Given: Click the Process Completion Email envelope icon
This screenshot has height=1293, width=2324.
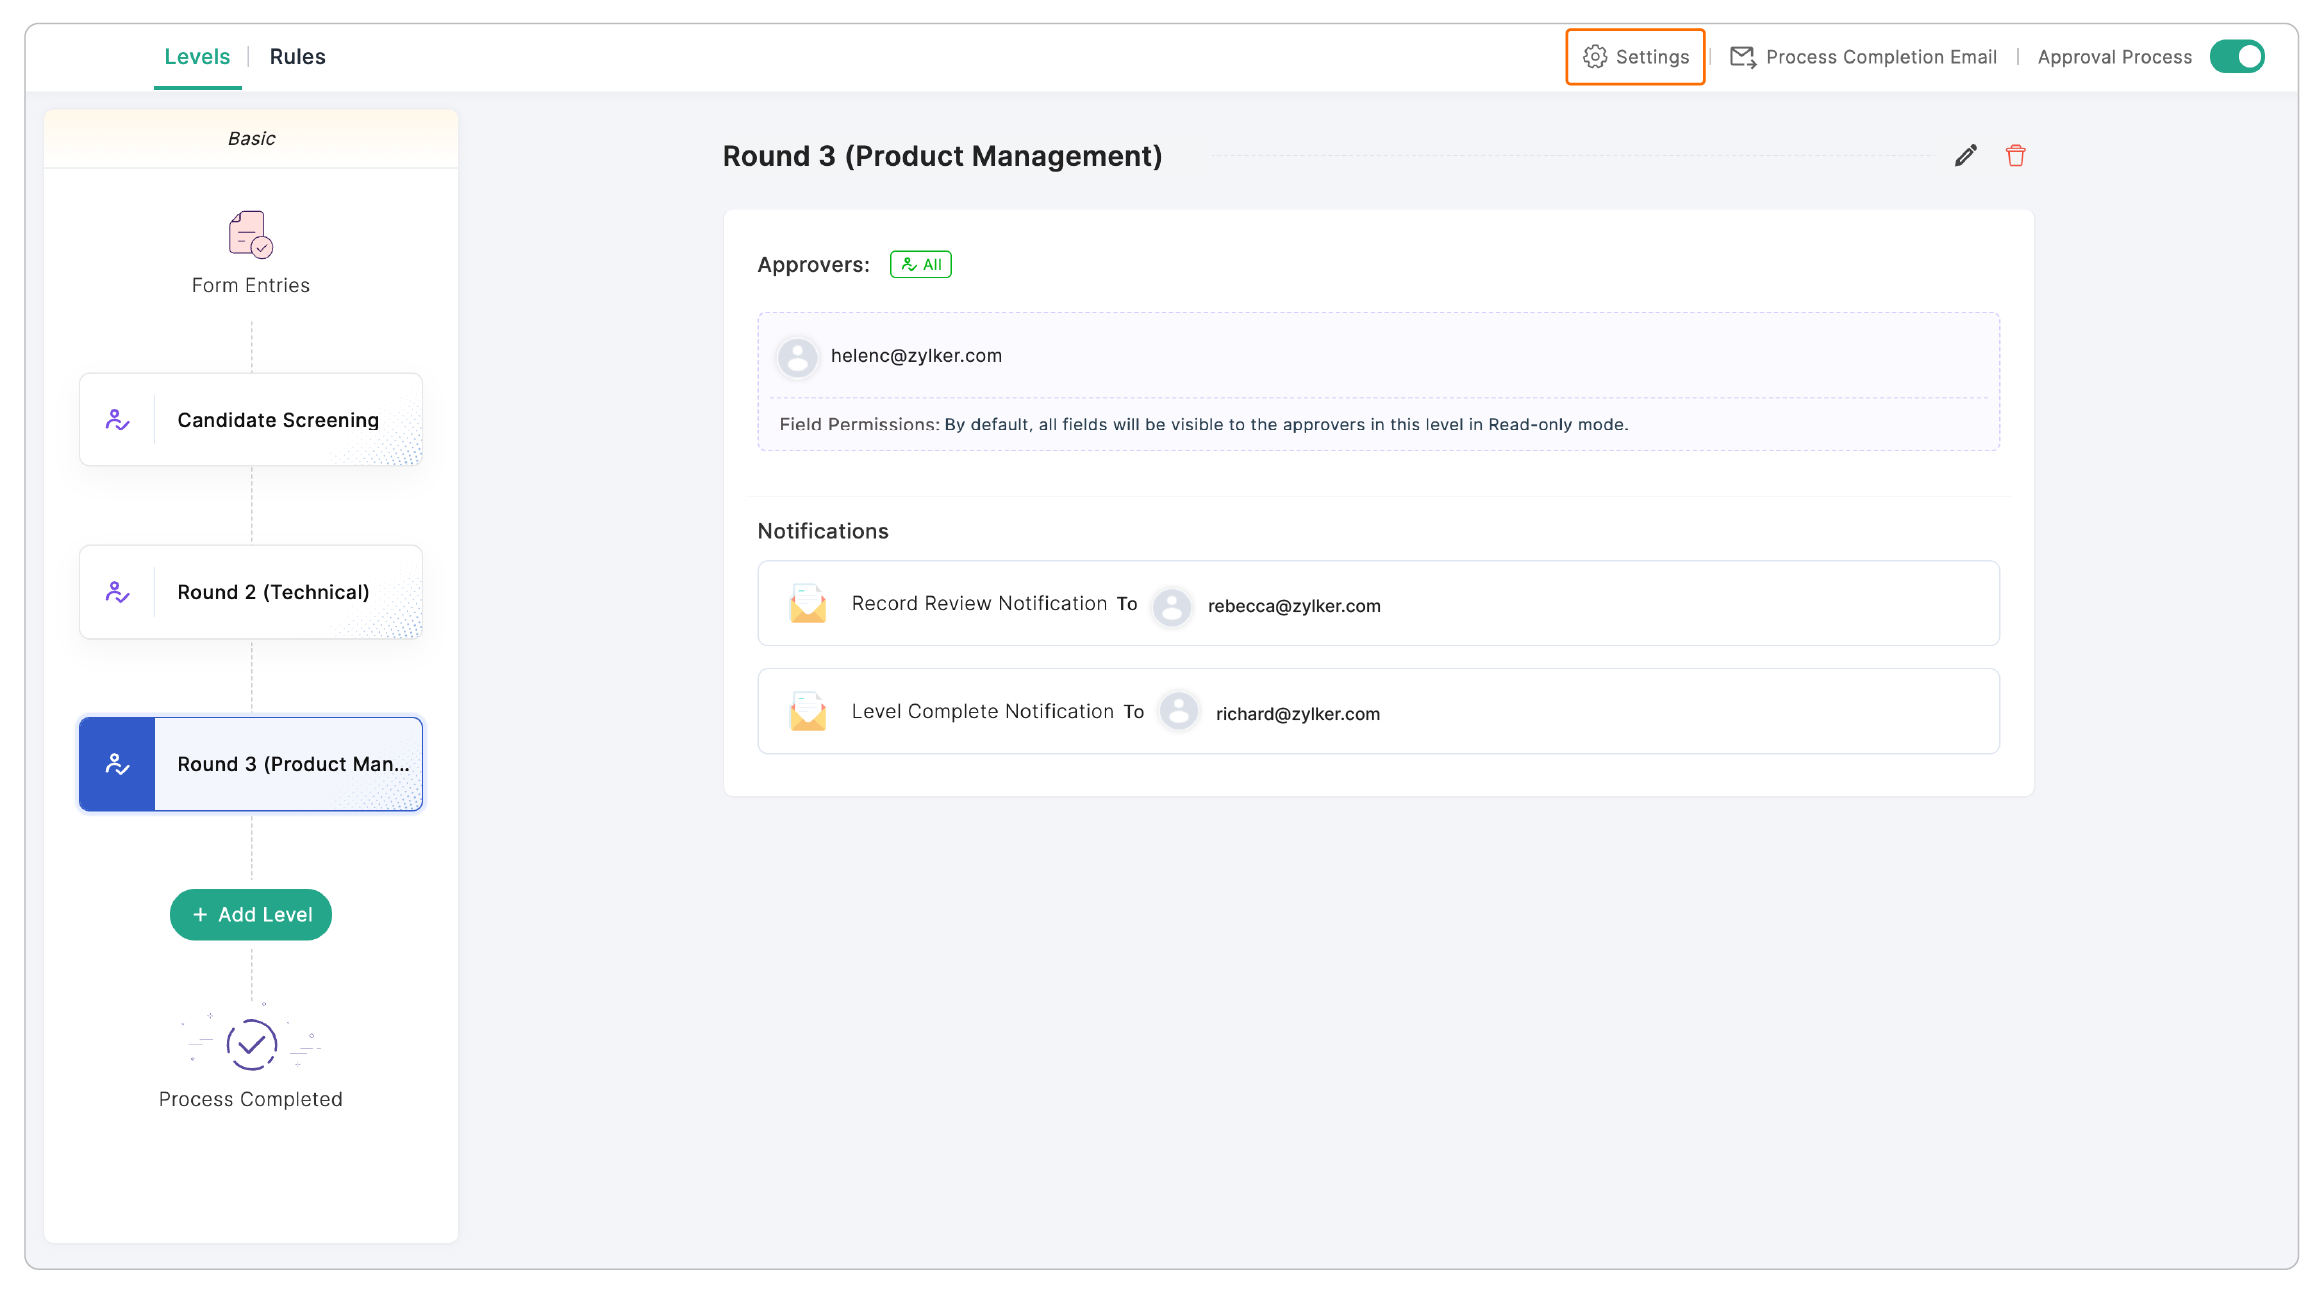Looking at the screenshot, I should 1742,57.
